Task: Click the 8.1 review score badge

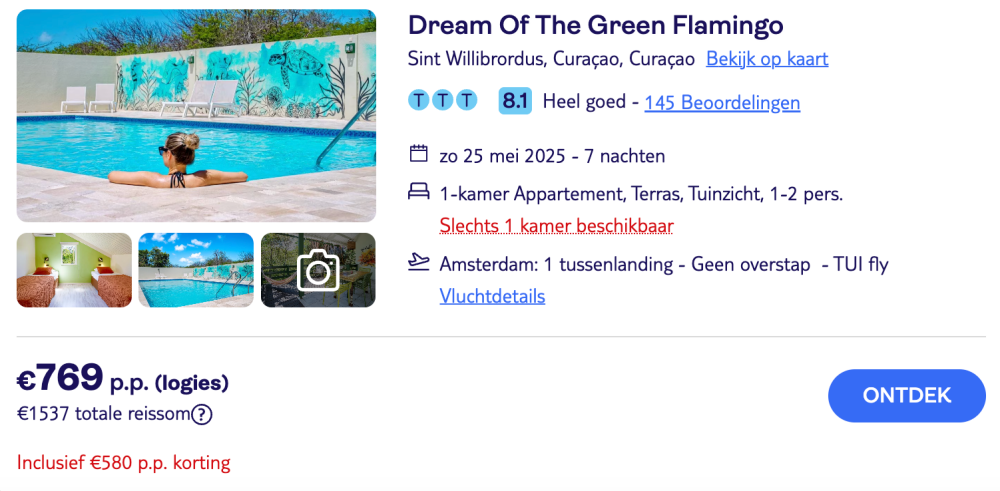Action: [515, 101]
